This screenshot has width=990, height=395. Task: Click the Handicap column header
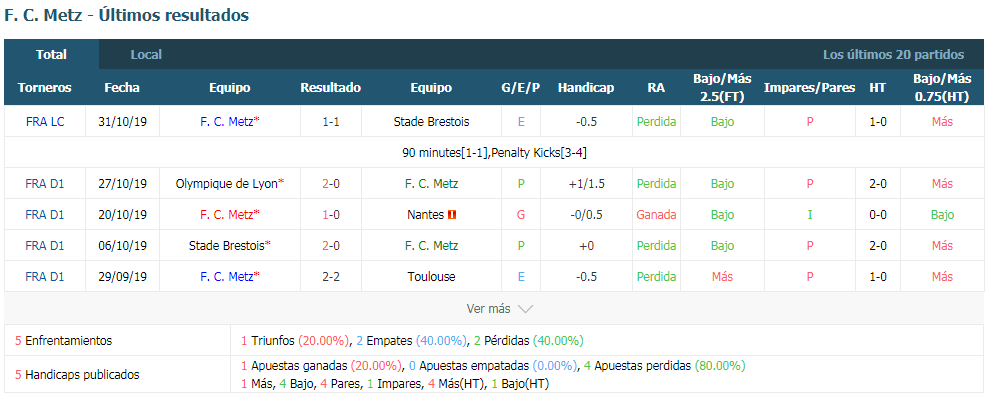click(x=585, y=88)
